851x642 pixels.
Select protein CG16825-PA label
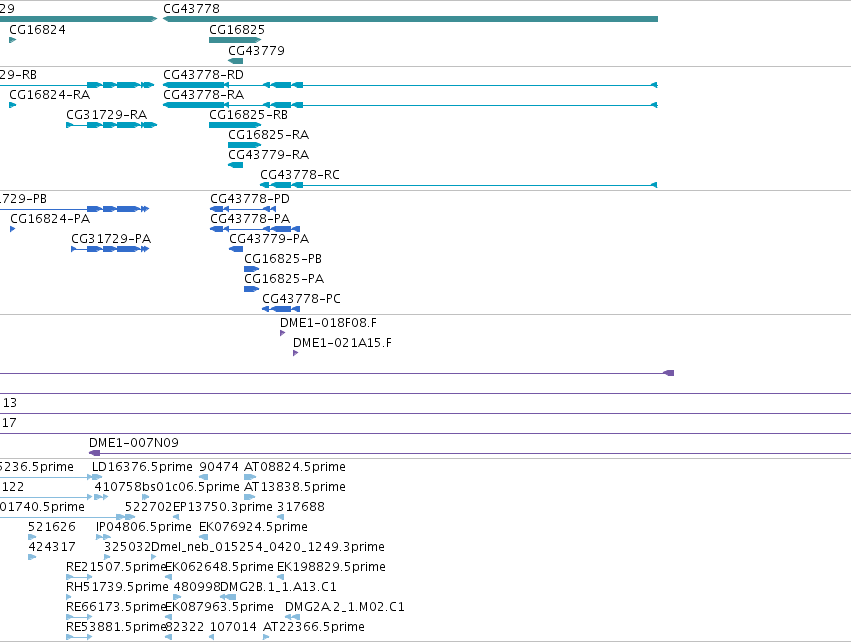284,279
